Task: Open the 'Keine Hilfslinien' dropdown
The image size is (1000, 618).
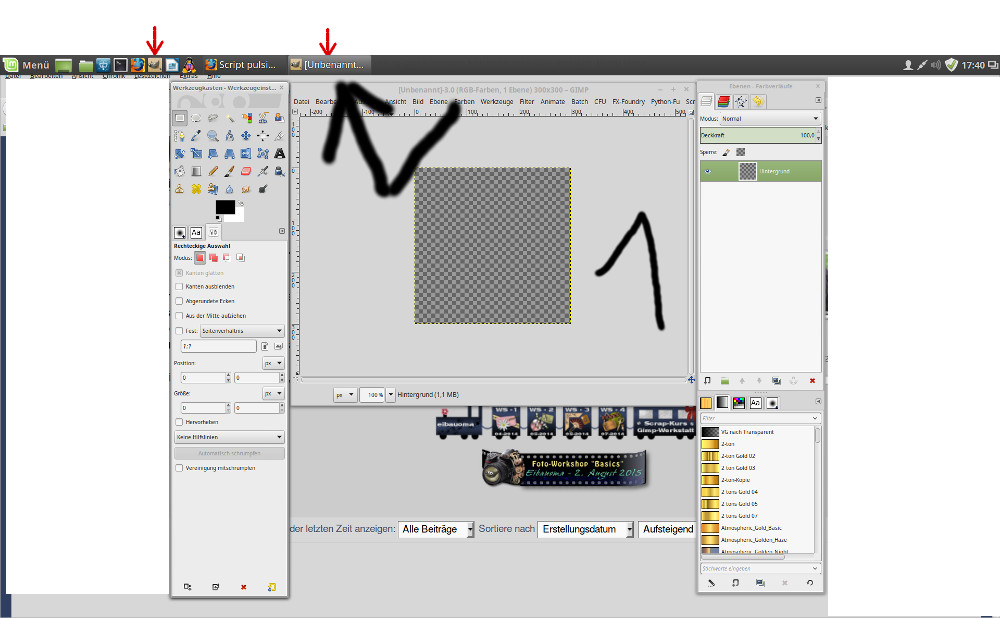Action: pyautogui.click(x=229, y=437)
